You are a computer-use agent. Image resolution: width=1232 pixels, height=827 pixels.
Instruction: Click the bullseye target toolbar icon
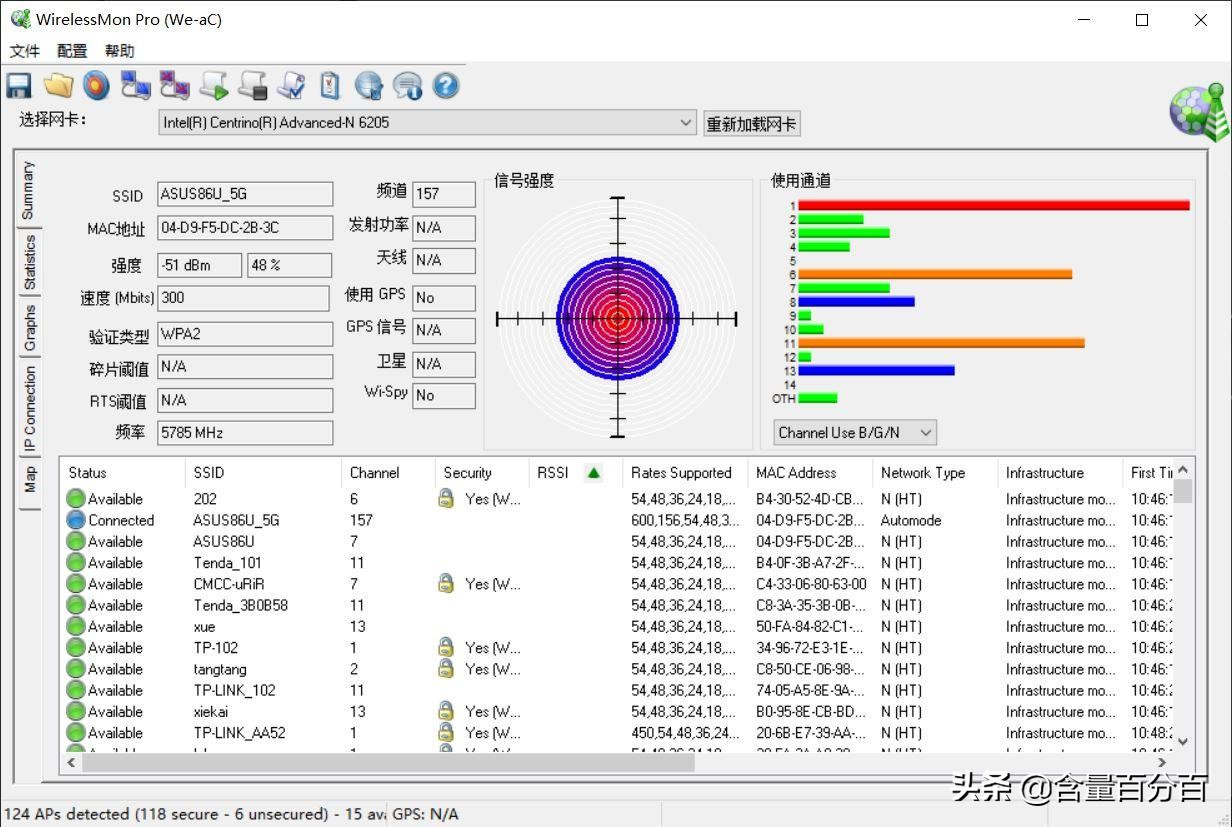click(x=96, y=85)
